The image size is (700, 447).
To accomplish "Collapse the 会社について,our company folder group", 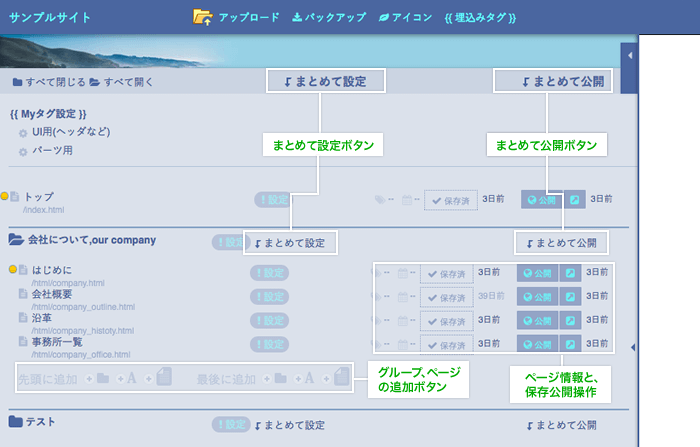I will [16, 240].
